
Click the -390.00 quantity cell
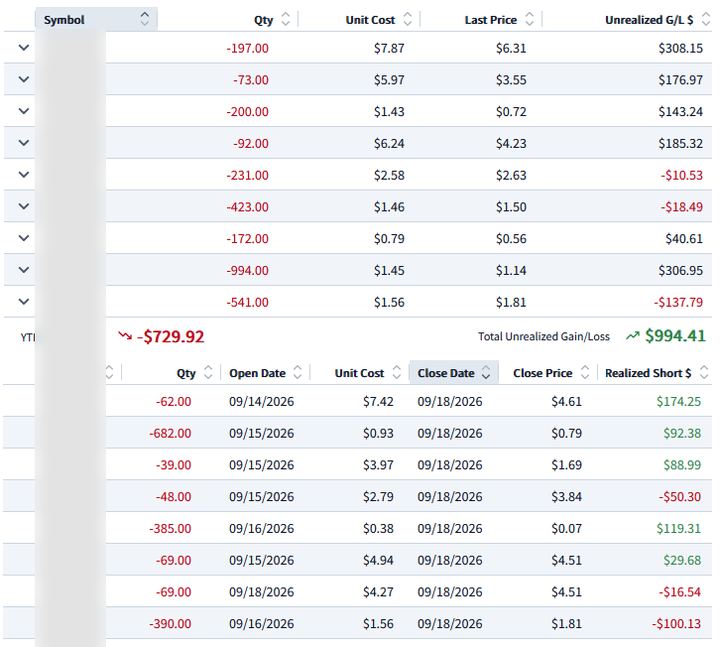[170, 624]
